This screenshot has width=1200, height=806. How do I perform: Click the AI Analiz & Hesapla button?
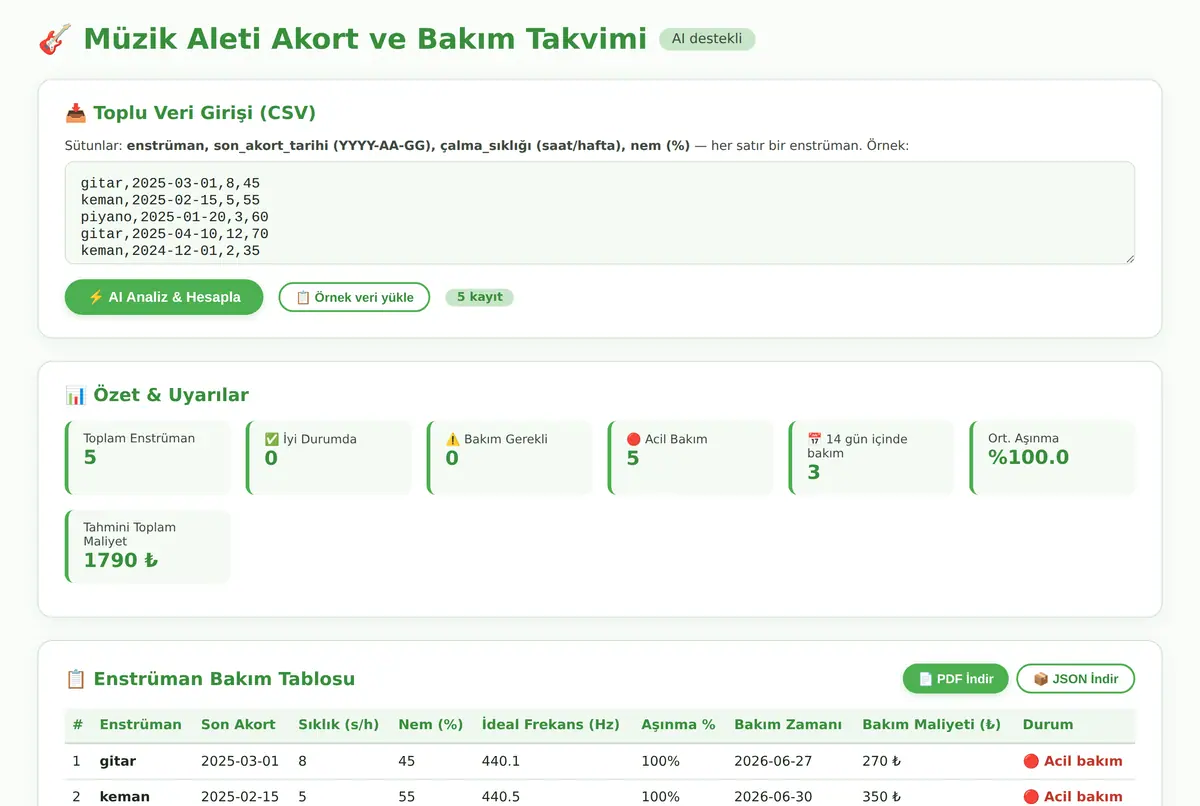(164, 297)
